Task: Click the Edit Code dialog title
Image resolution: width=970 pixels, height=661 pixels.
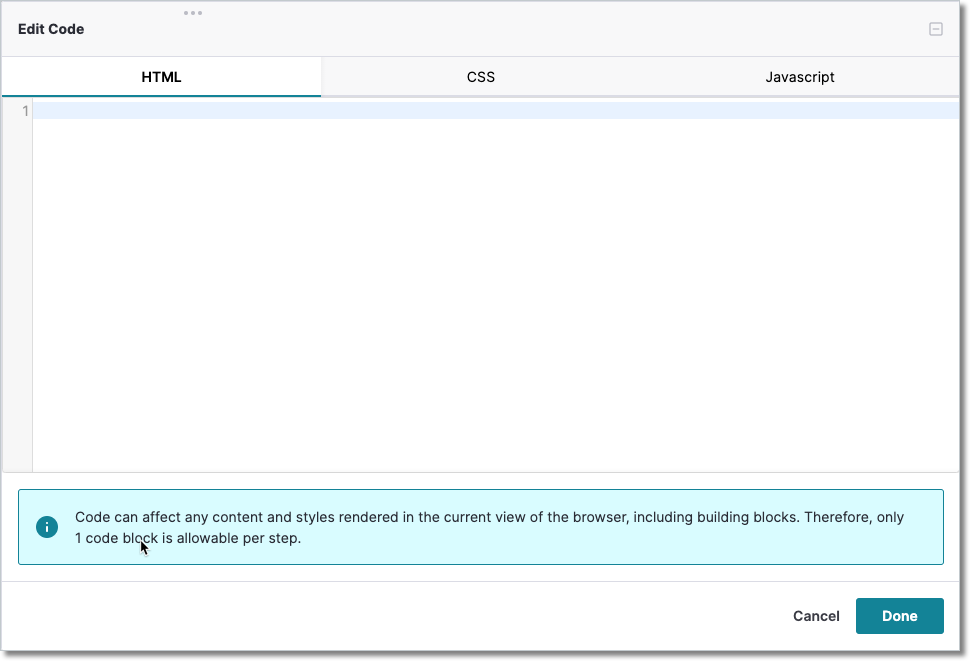Action: pos(51,29)
